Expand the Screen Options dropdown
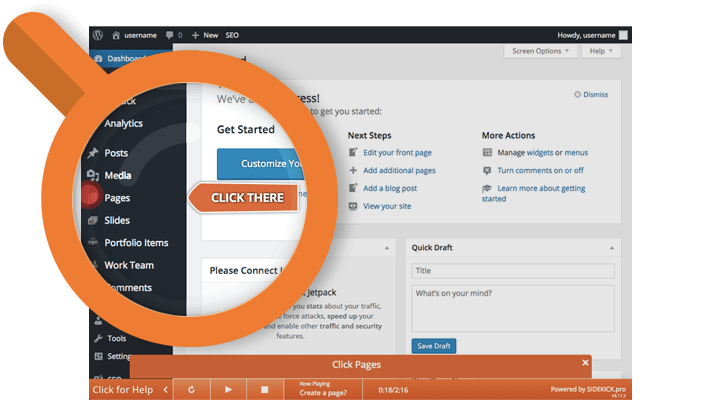This screenshot has width=720, height=420. tap(540, 51)
